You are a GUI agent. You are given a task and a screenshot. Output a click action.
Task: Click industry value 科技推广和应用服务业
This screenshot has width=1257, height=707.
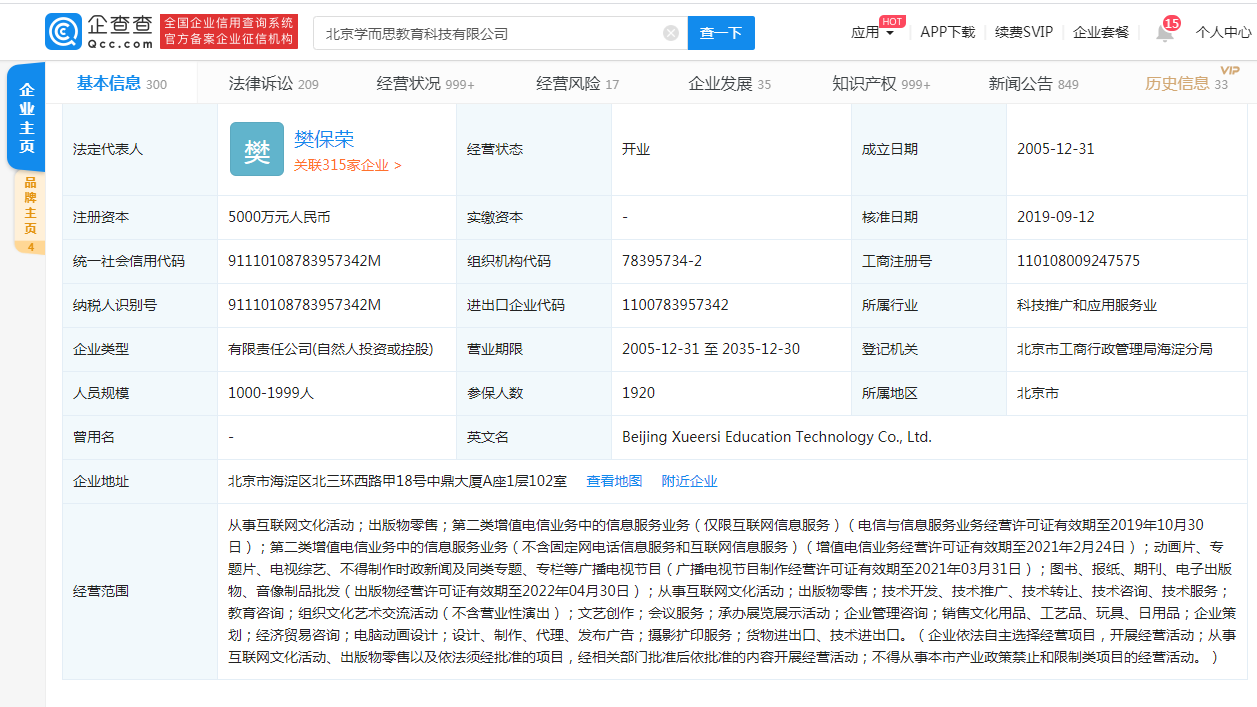click(1087, 305)
